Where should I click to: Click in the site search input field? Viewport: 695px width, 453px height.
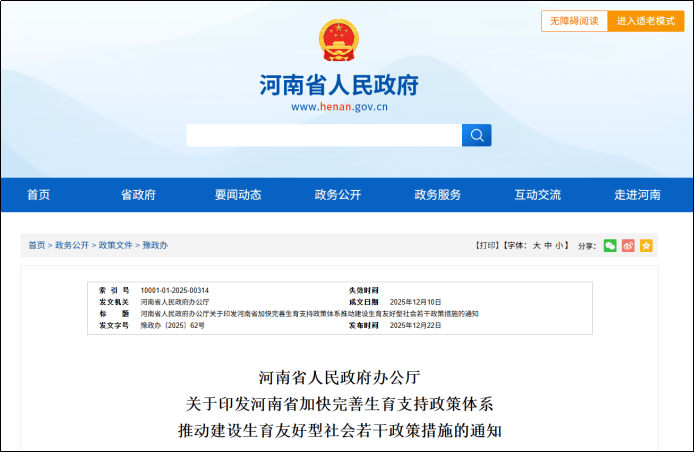(323, 135)
